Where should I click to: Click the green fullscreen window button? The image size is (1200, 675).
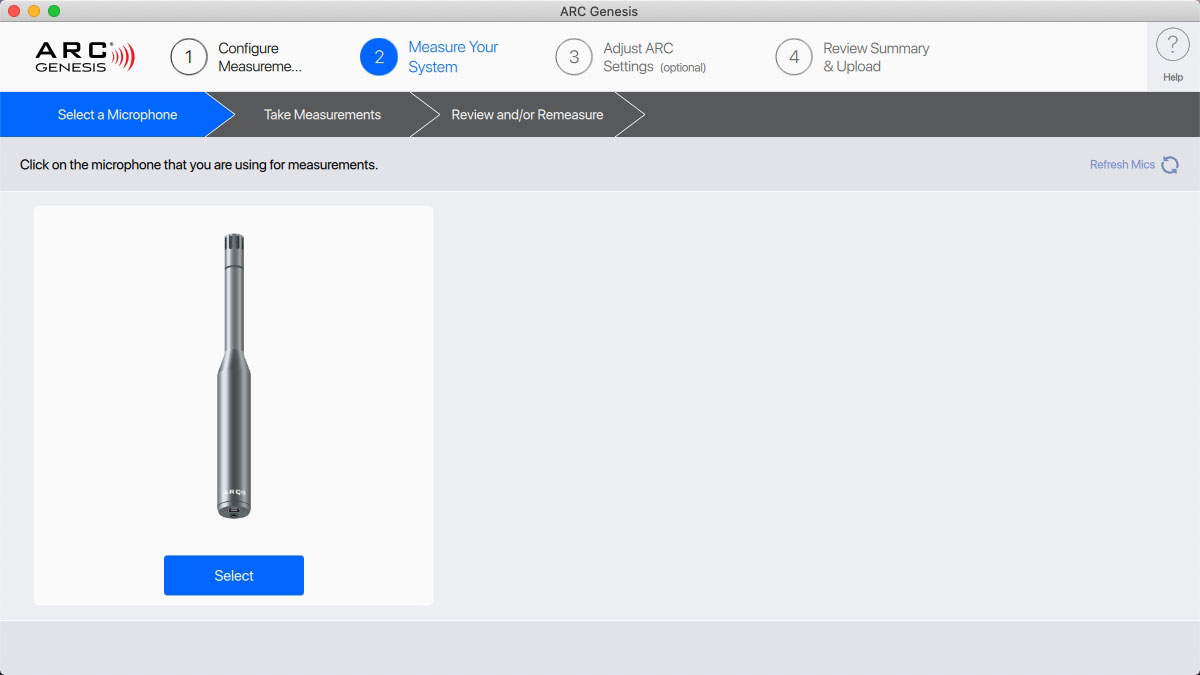coord(54,11)
